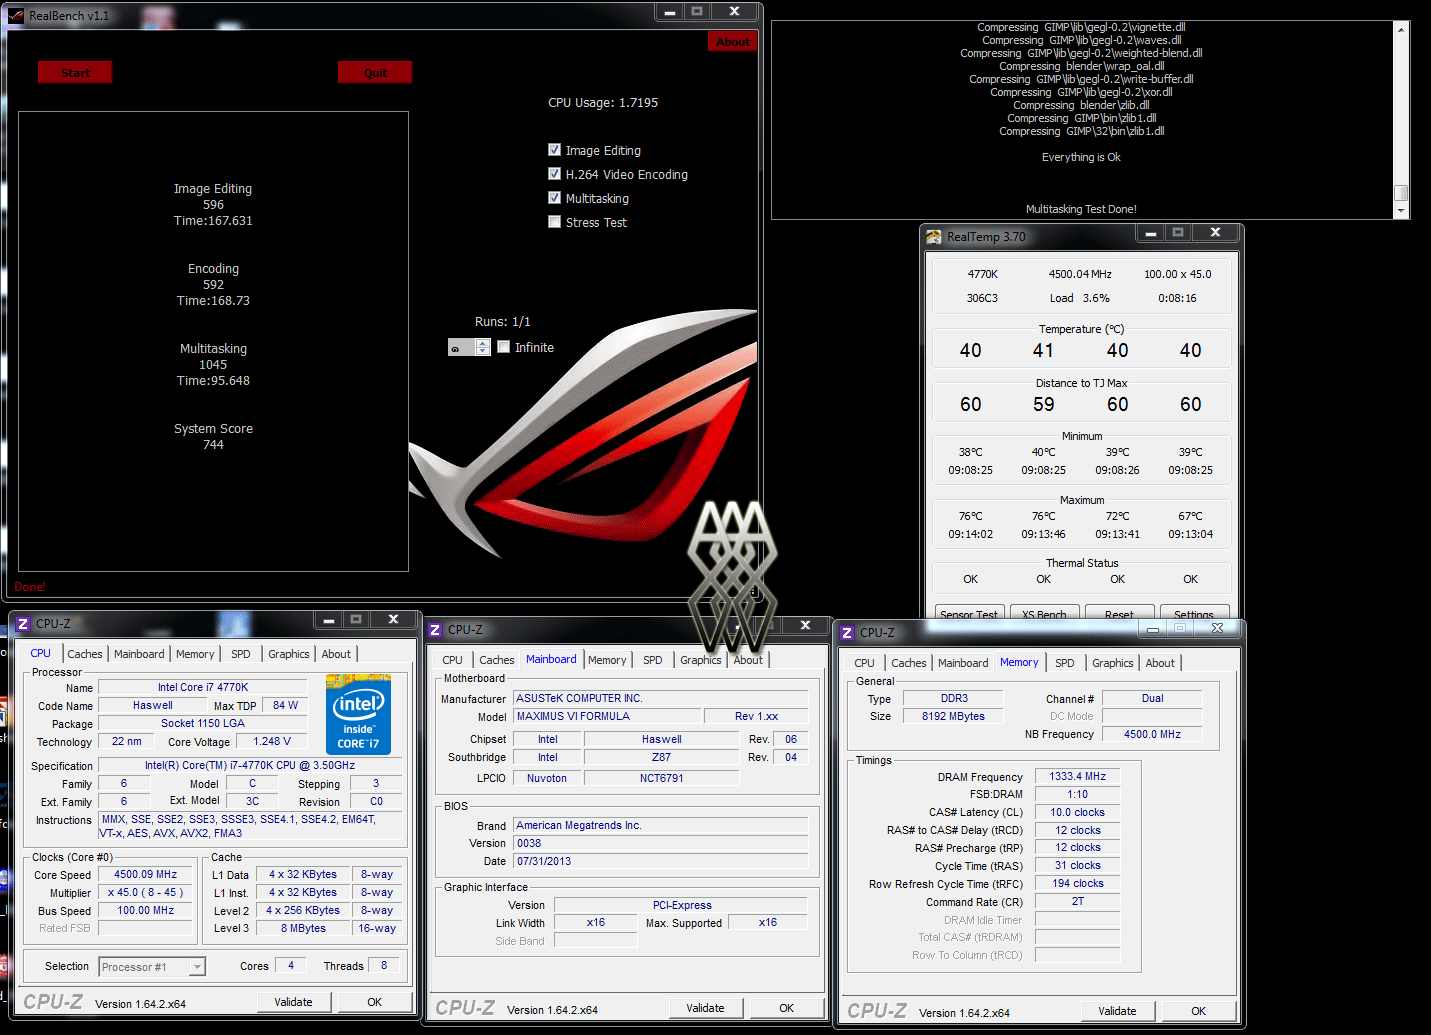
Task: Open Mainboard tab in the left CPU-Z window
Action: tap(139, 654)
